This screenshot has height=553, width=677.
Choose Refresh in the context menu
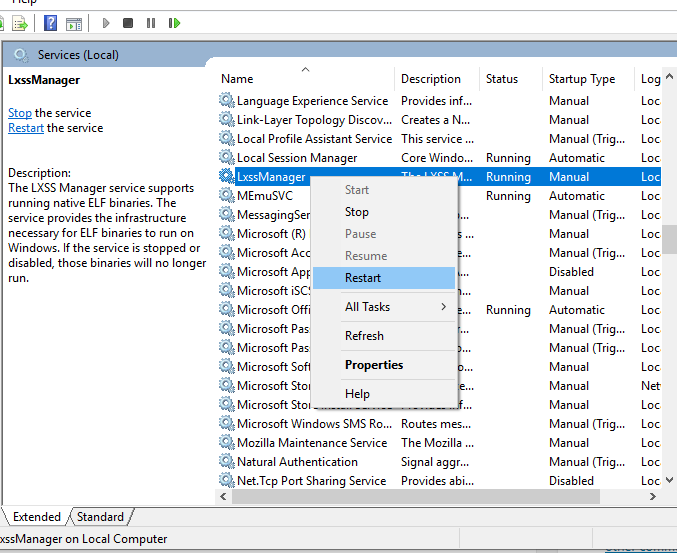[x=384, y=335]
